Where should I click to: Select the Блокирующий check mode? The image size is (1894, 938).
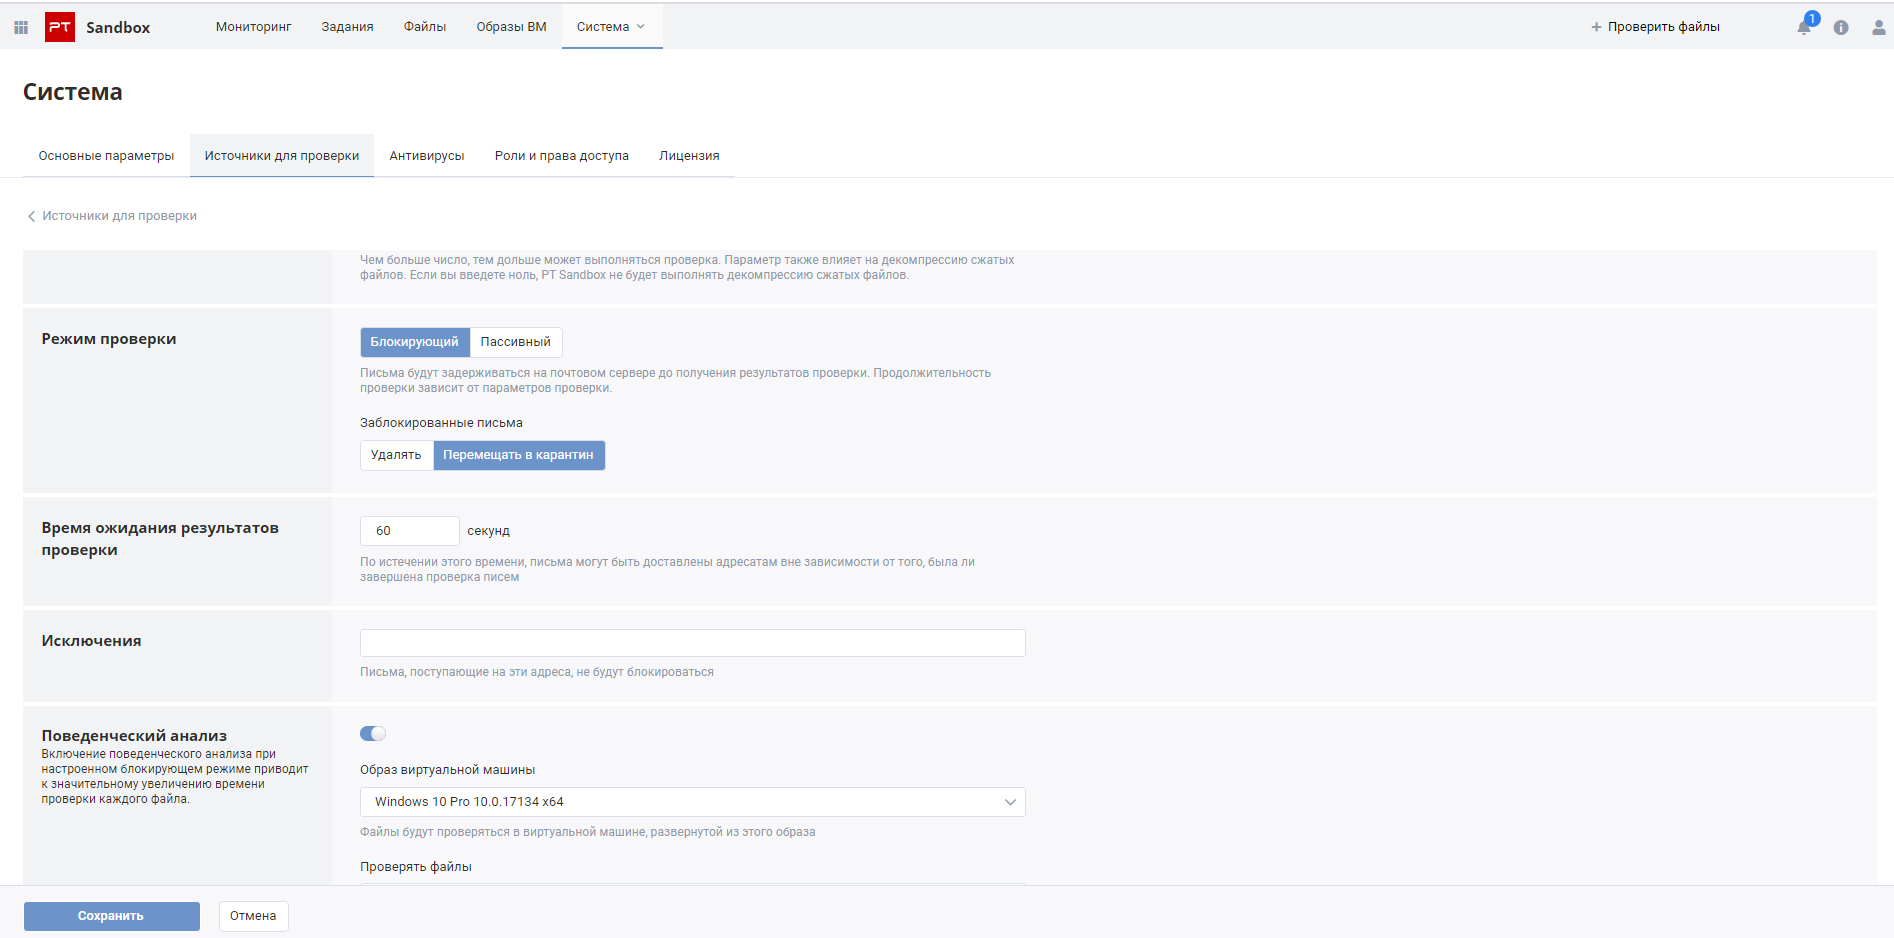point(415,342)
